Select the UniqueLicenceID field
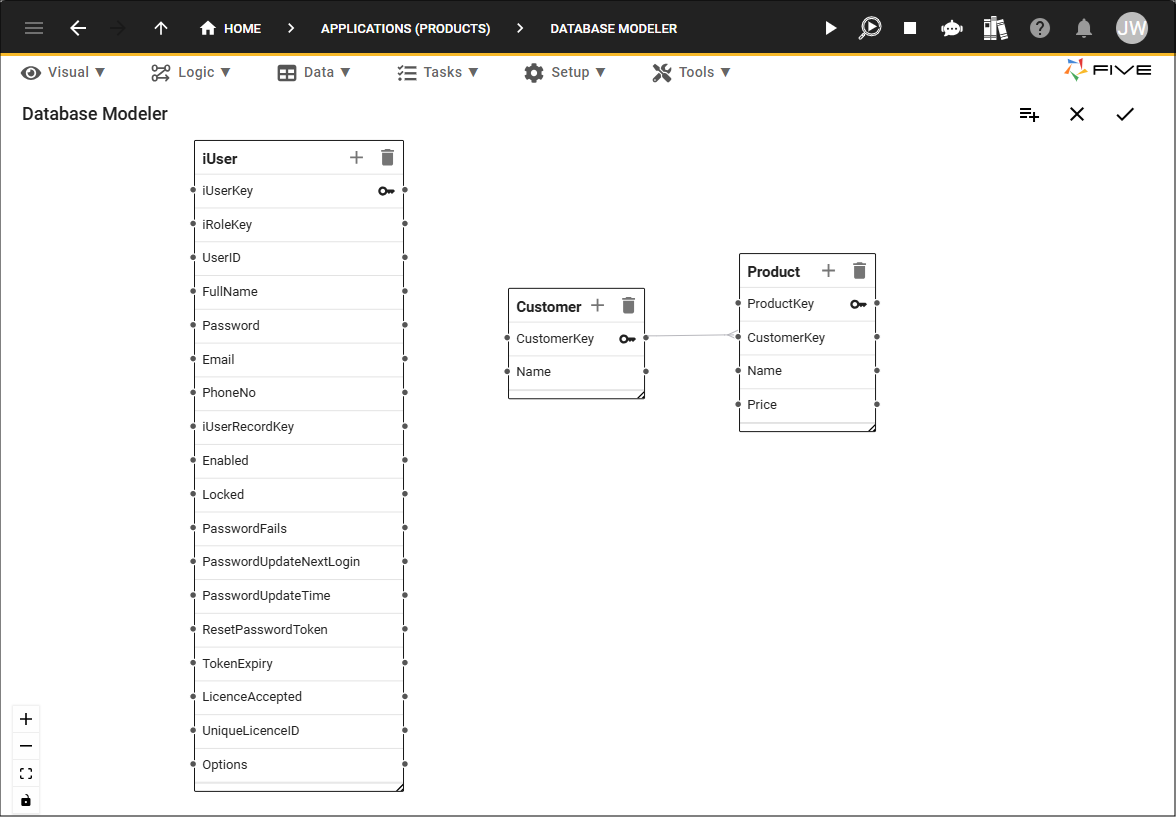The width and height of the screenshot is (1176, 817). pyautogui.click(x=299, y=731)
